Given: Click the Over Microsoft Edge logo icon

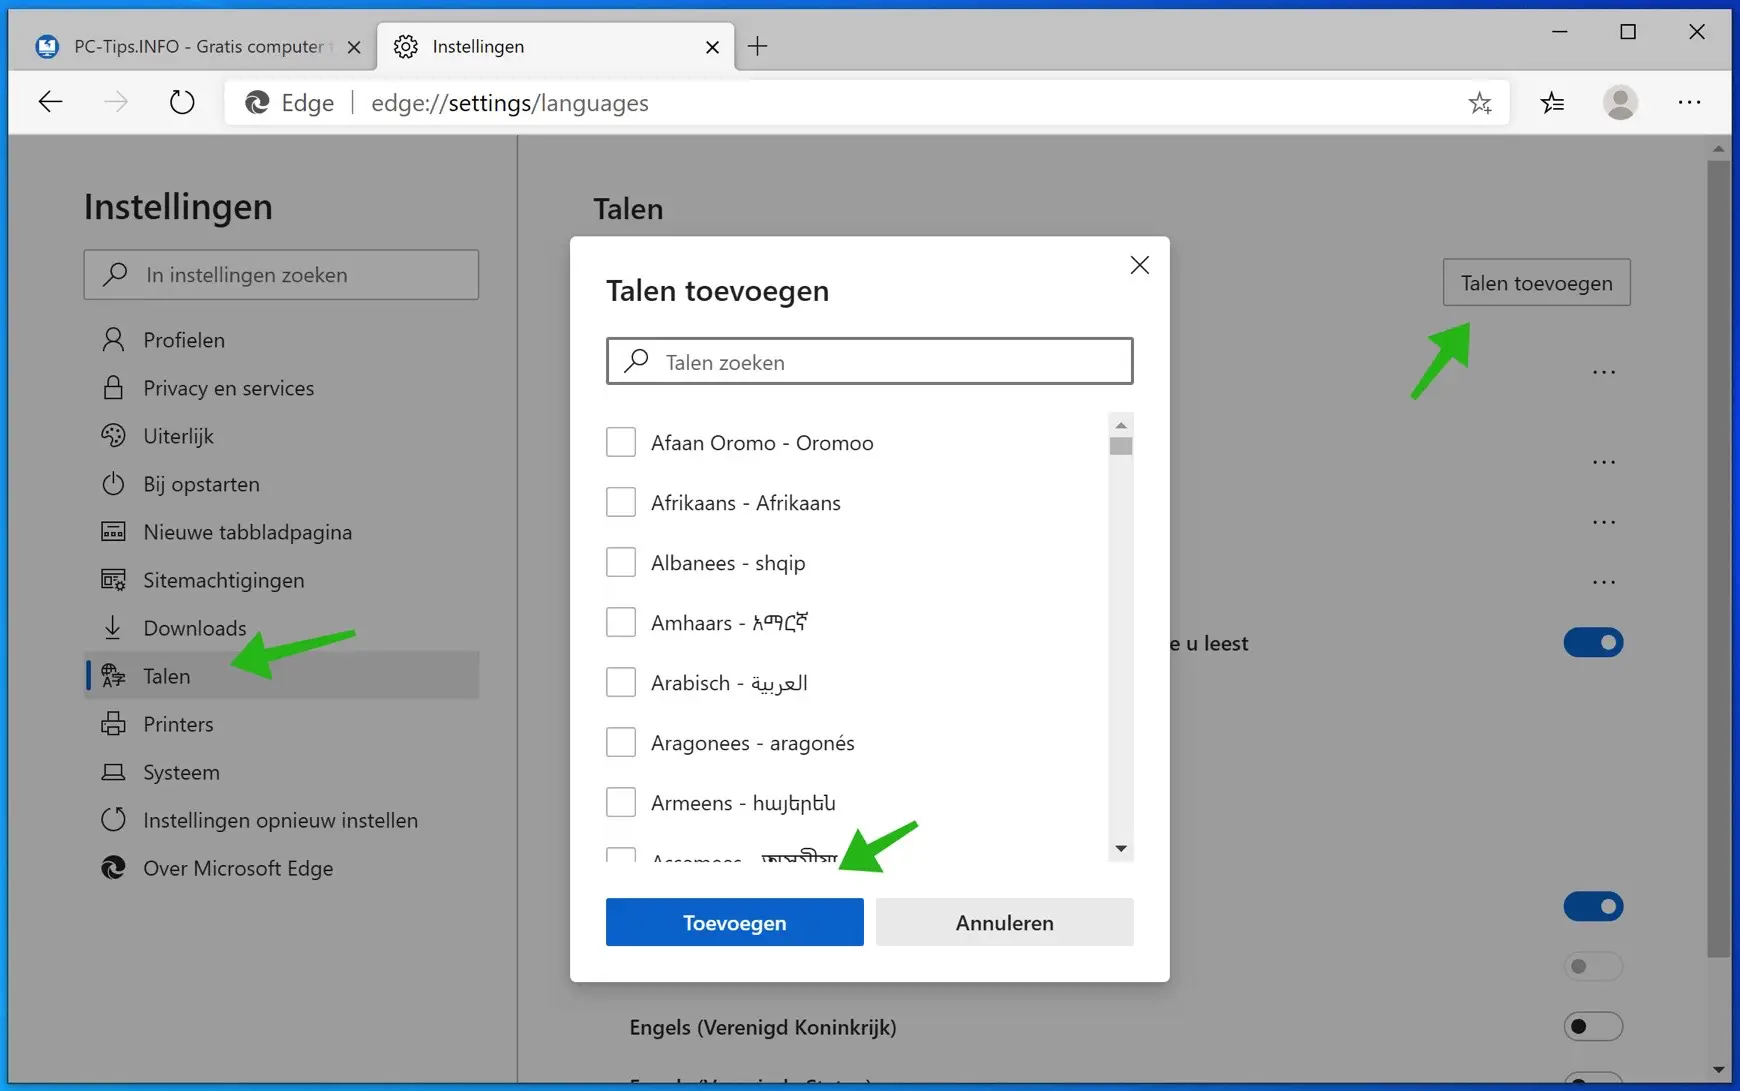Looking at the screenshot, I should (x=113, y=868).
